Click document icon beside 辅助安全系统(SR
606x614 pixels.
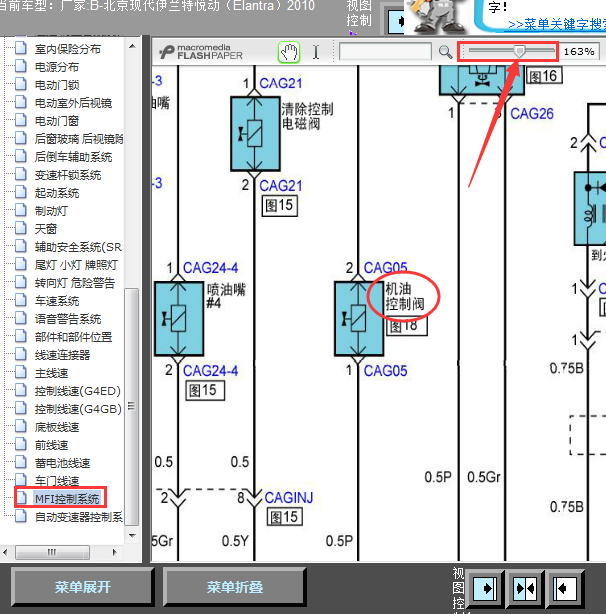[x=20, y=246]
